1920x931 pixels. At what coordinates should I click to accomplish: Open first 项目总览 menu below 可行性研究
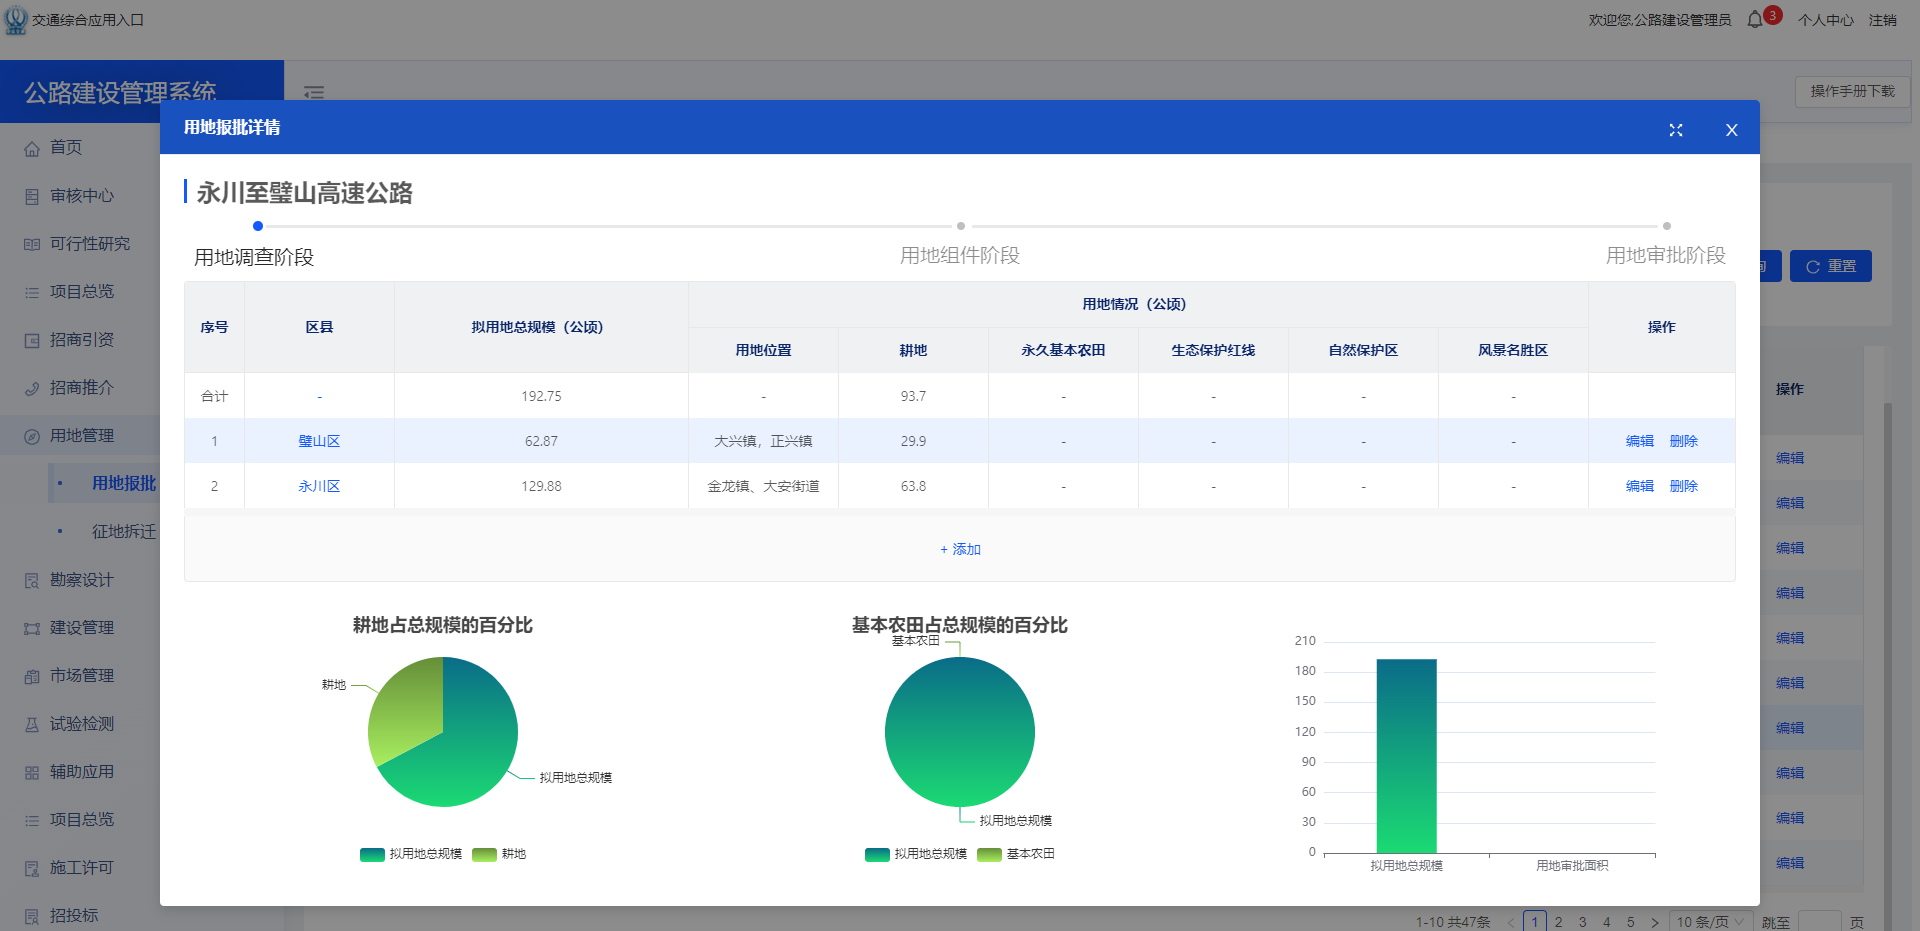80,291
